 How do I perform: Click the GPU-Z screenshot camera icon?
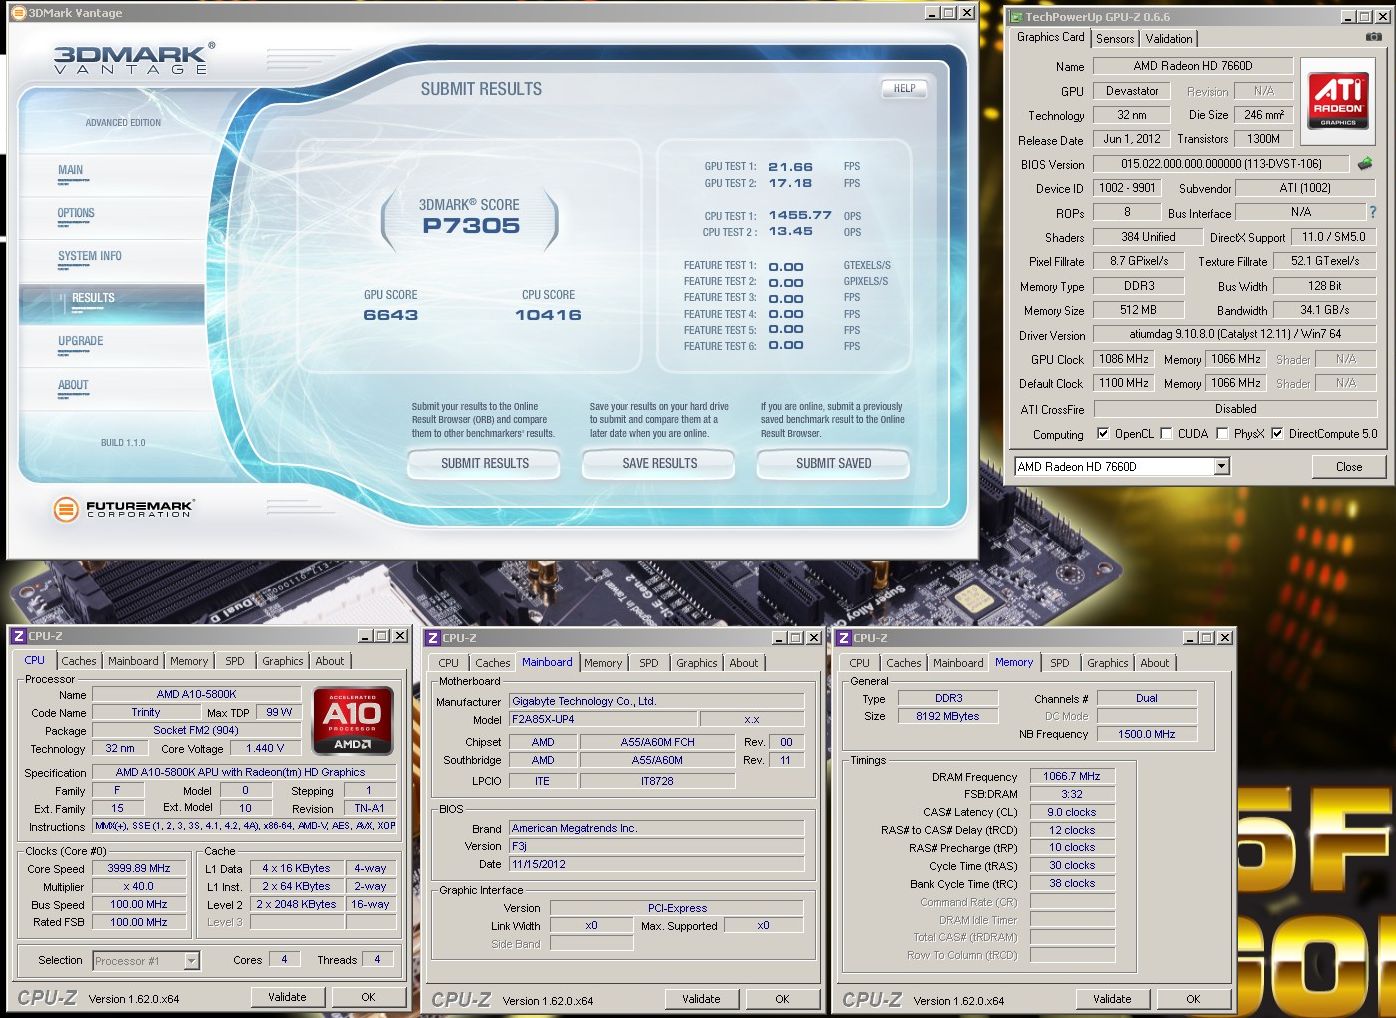click(x=1374, y=37)
